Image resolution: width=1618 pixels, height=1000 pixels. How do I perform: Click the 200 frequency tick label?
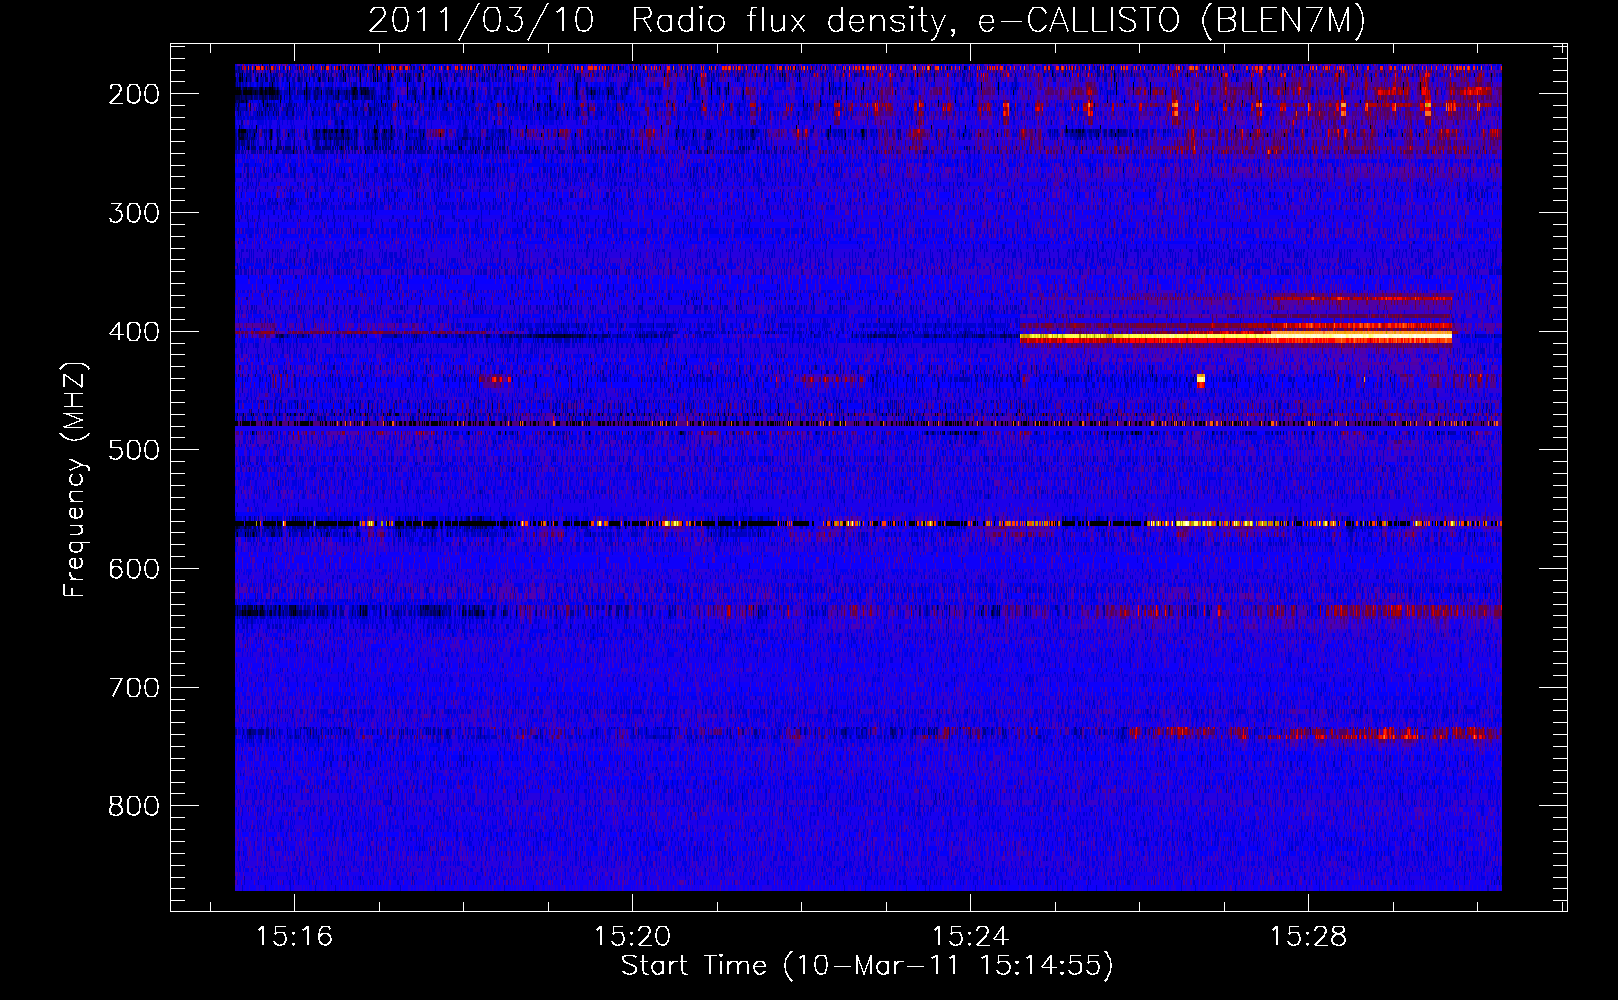point(134,94)
